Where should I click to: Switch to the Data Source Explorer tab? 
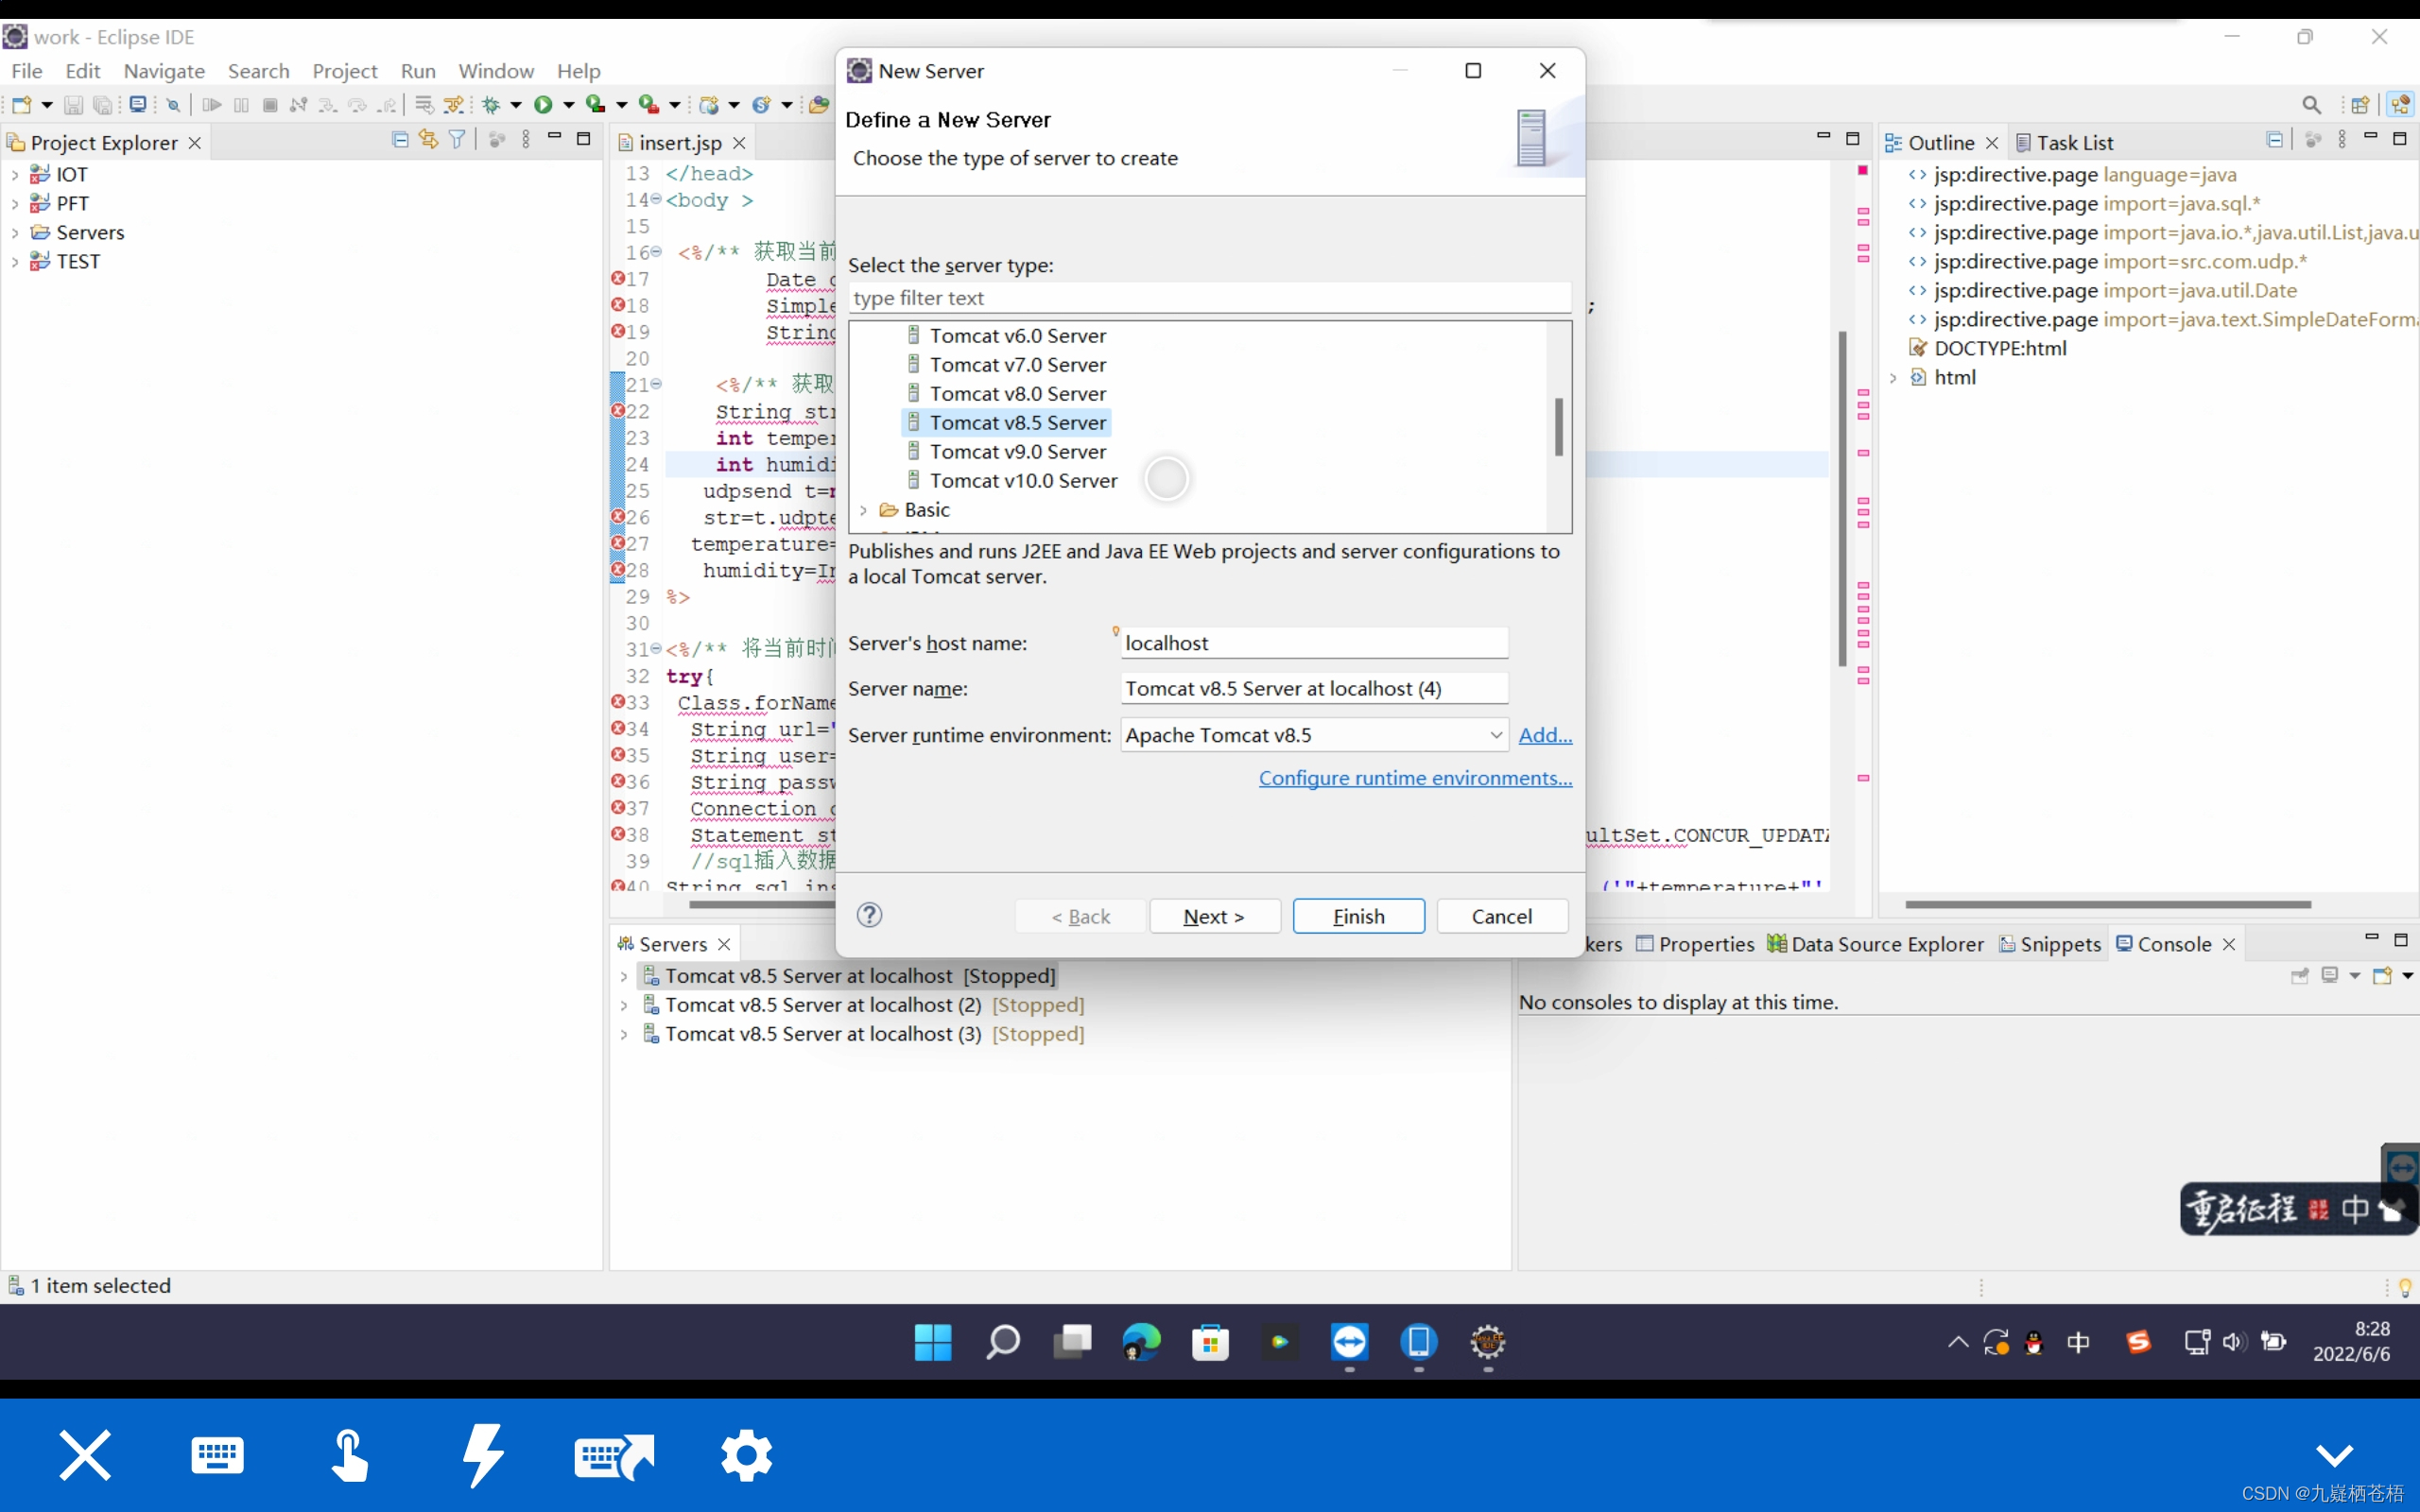click(x=1886, y=944)
